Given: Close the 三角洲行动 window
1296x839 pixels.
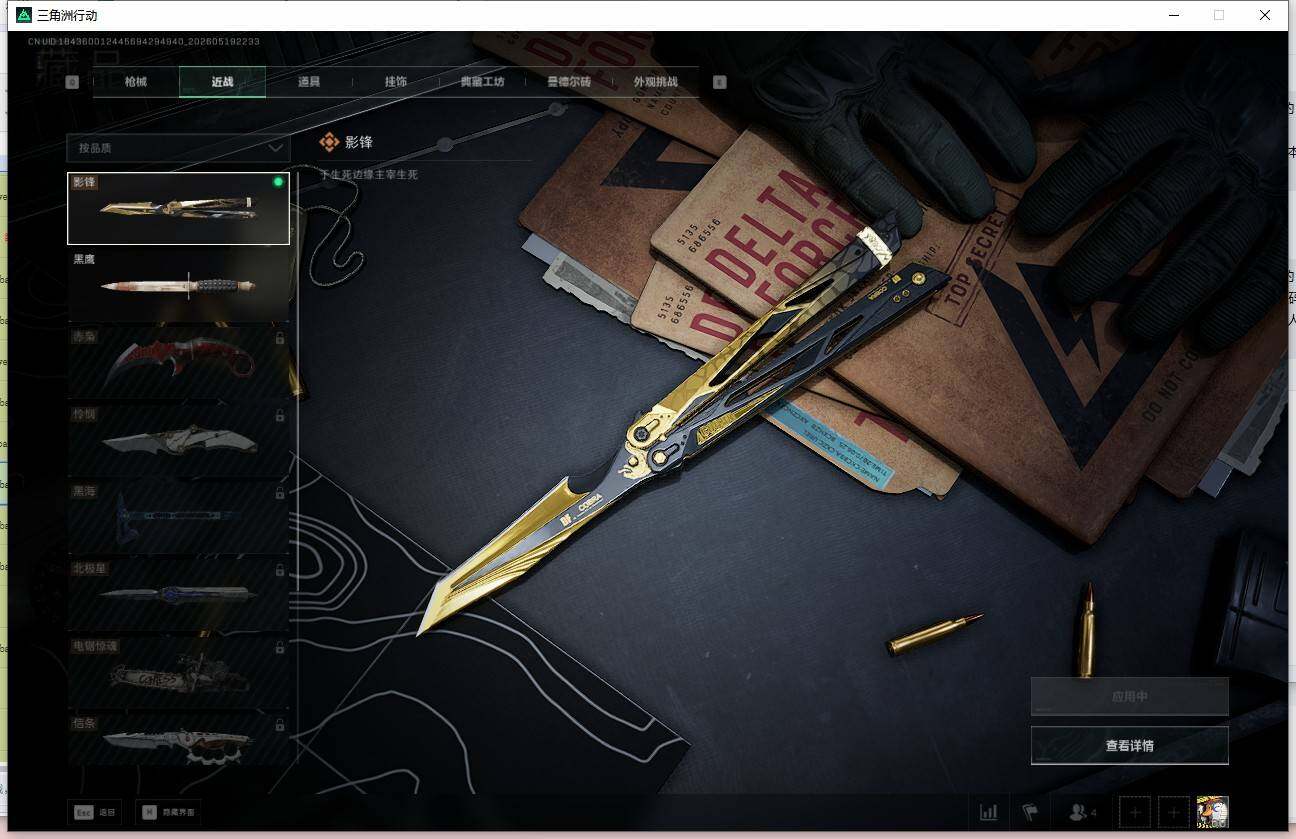Looking at the screenshot, I should [1265, 15].
